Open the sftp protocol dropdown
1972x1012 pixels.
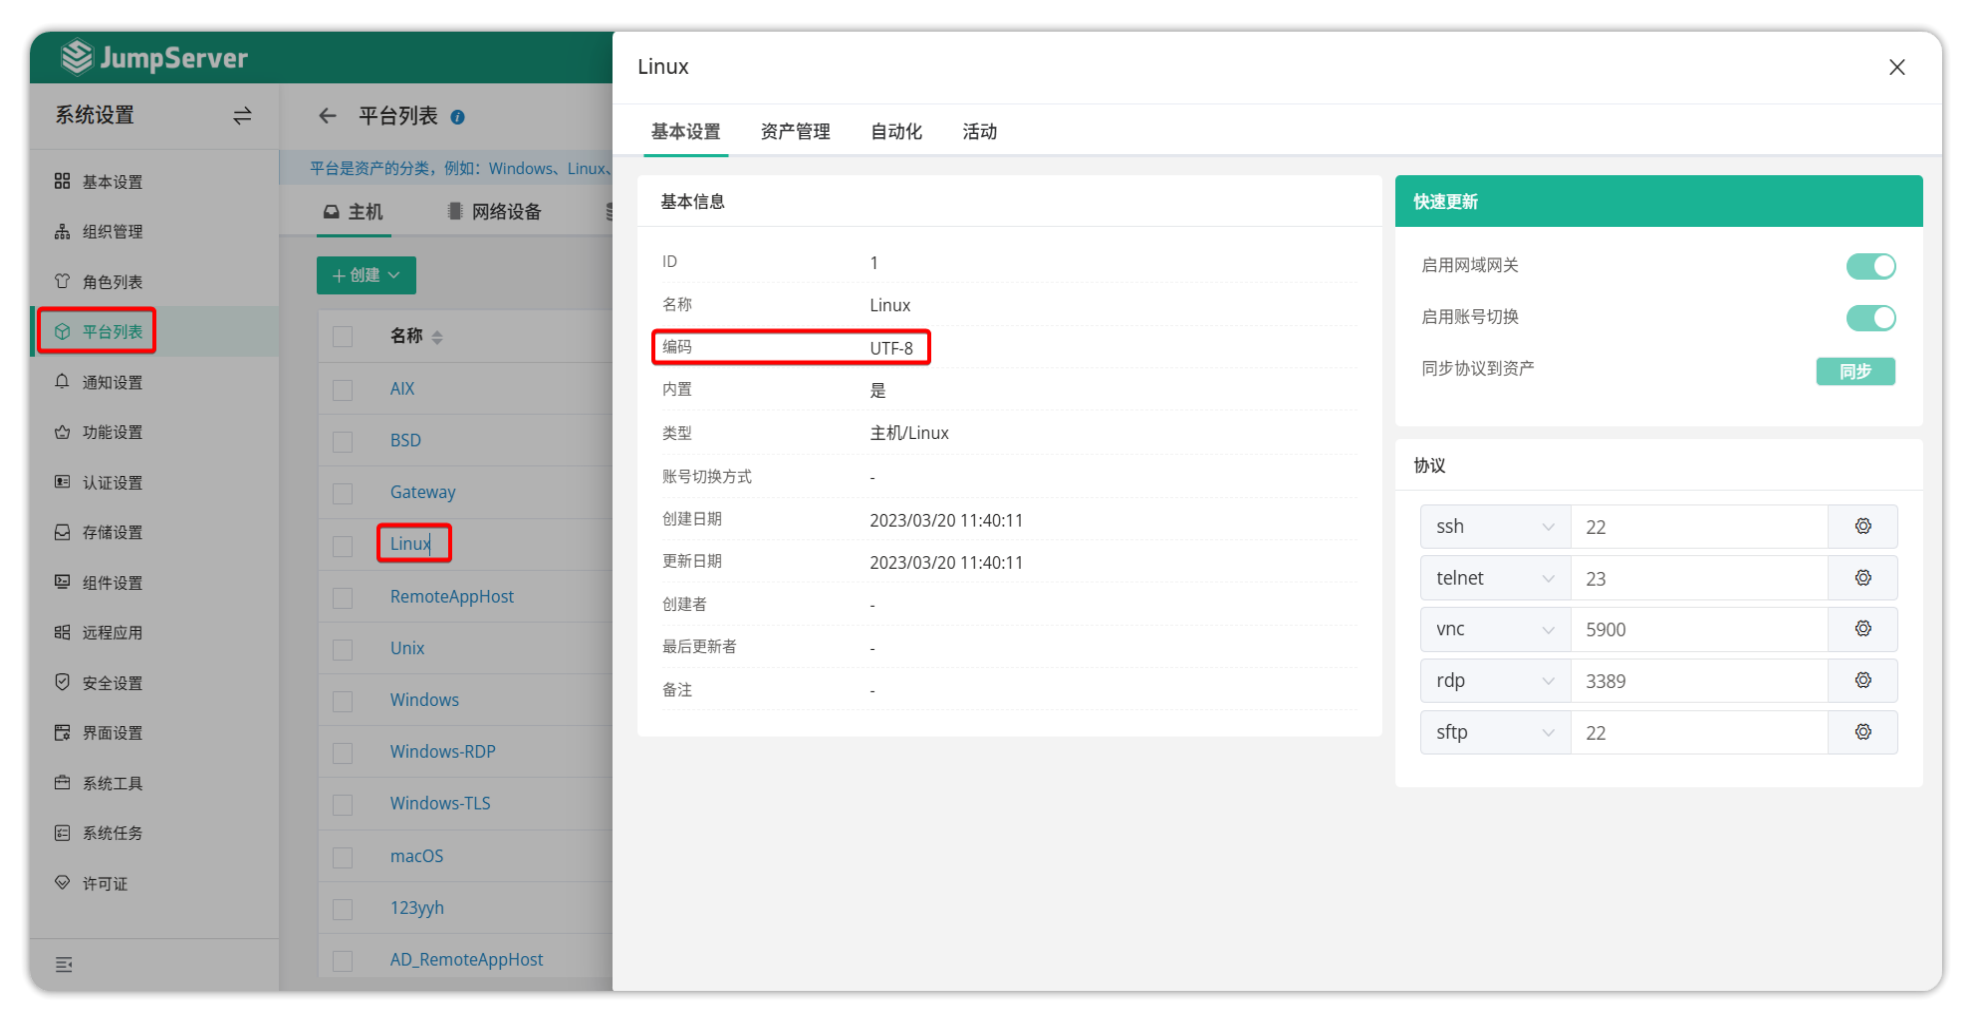(1495, 732)
